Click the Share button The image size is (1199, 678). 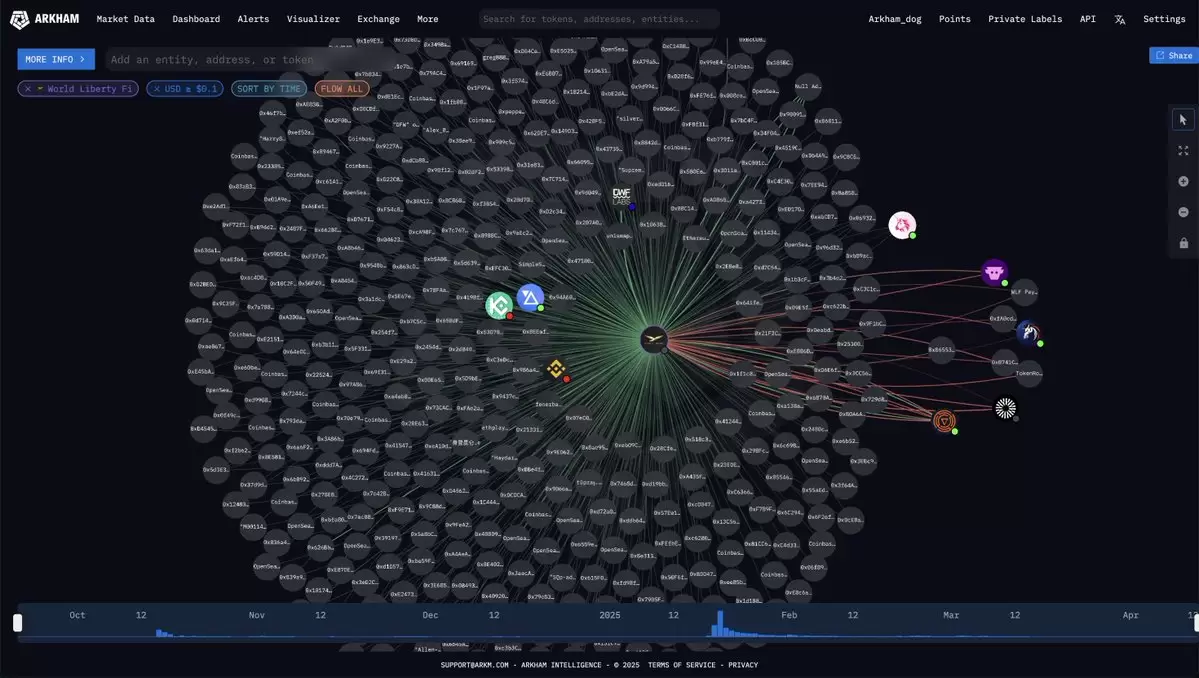point(1174,55)
